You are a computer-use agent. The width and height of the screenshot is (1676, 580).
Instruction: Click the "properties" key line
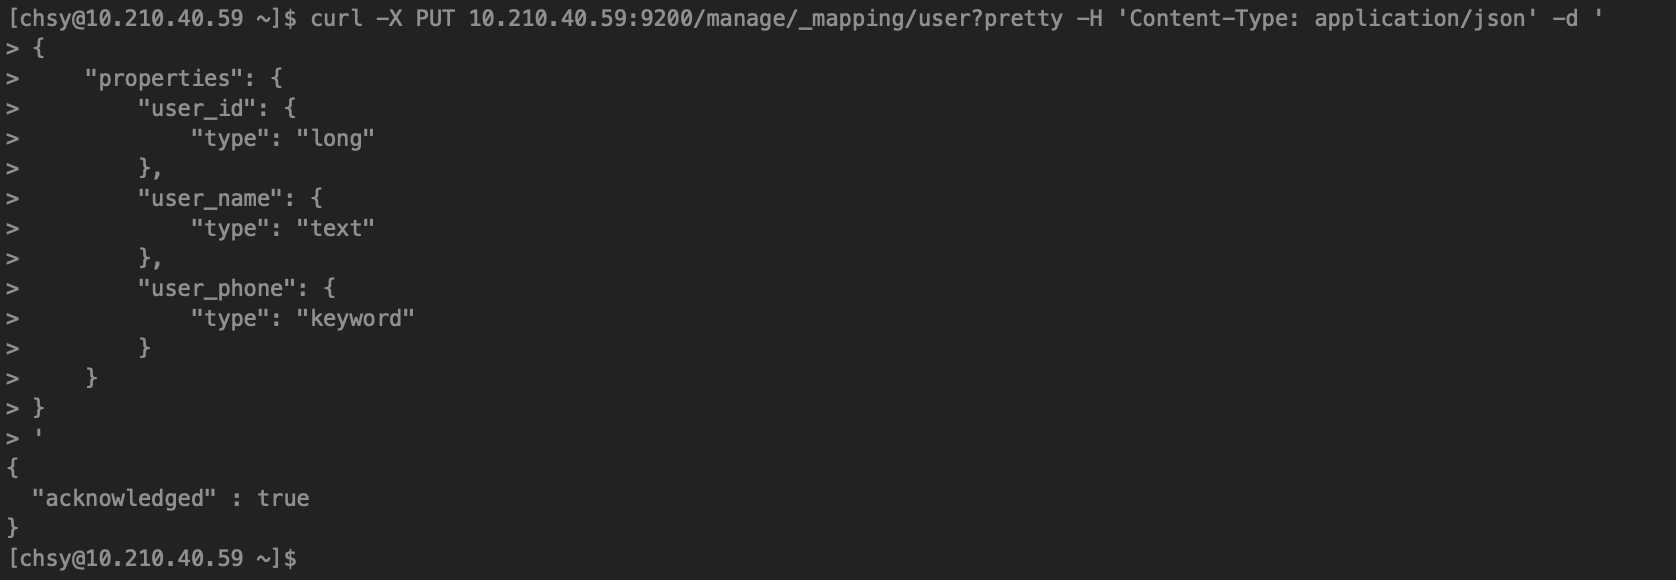pos(184,78)
